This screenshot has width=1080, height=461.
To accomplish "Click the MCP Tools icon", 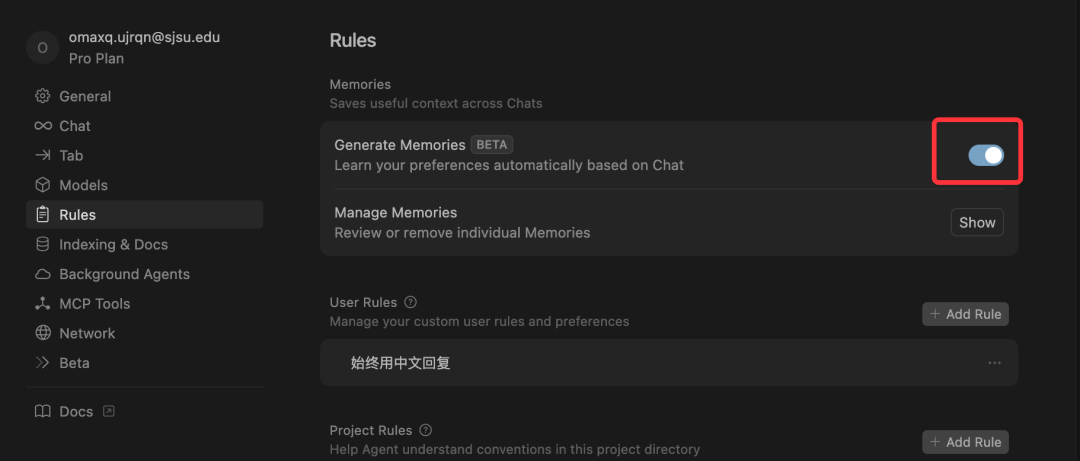I will coord(43,303).
